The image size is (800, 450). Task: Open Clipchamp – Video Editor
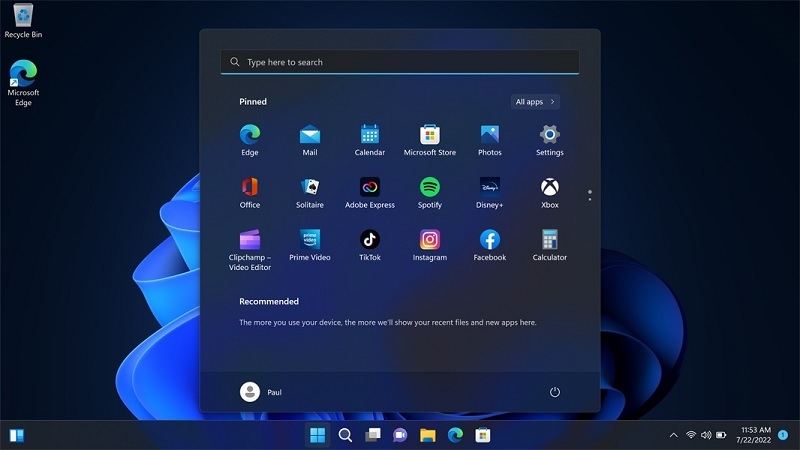tap(249, 250)
